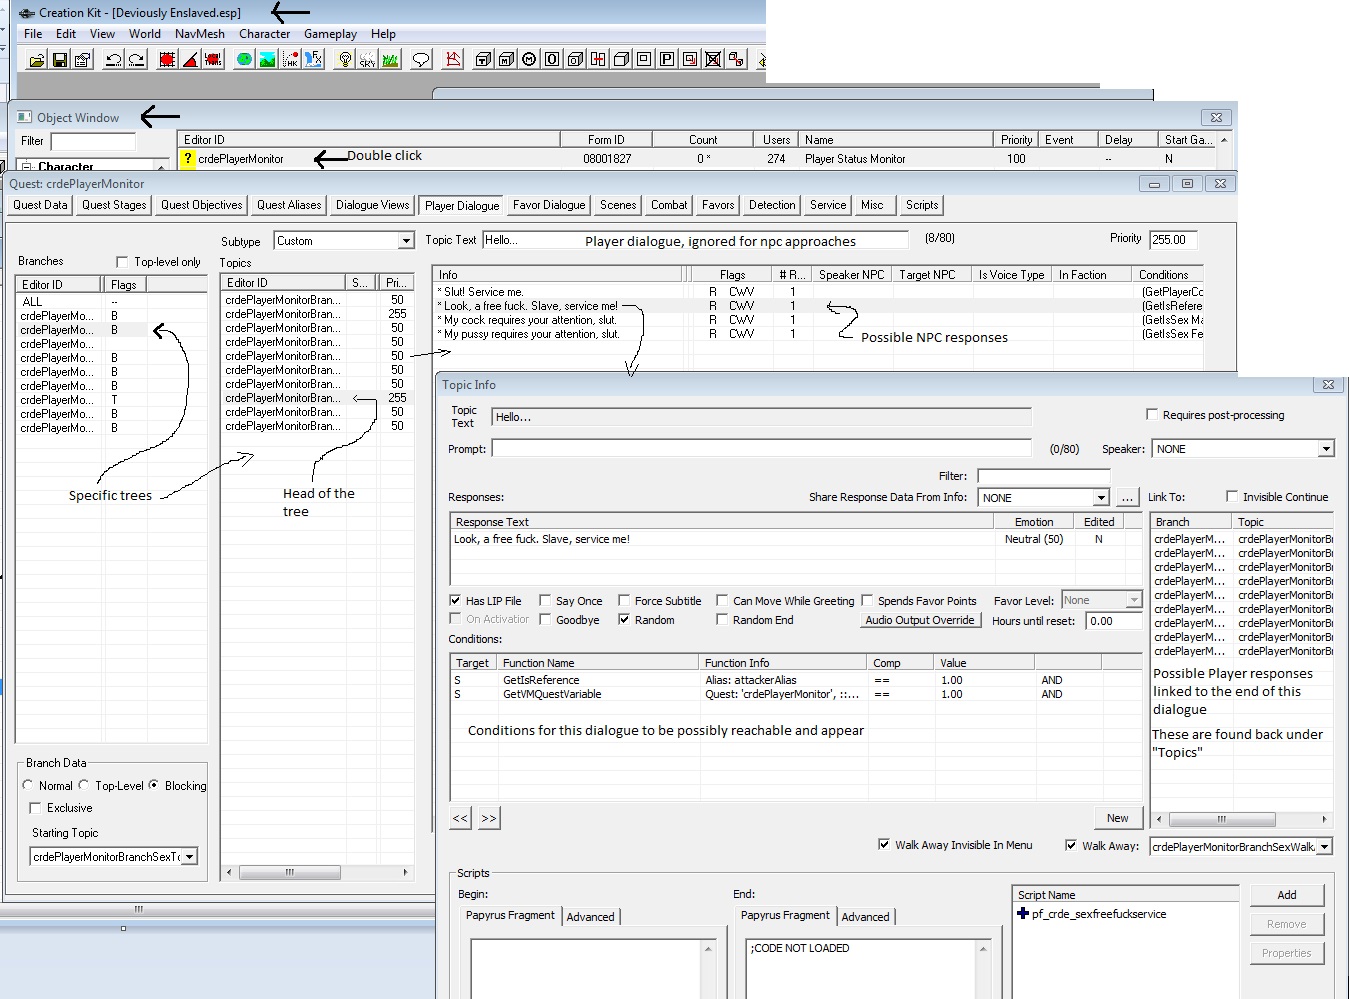Open the Dialogue Views tab

click(372, 205)
